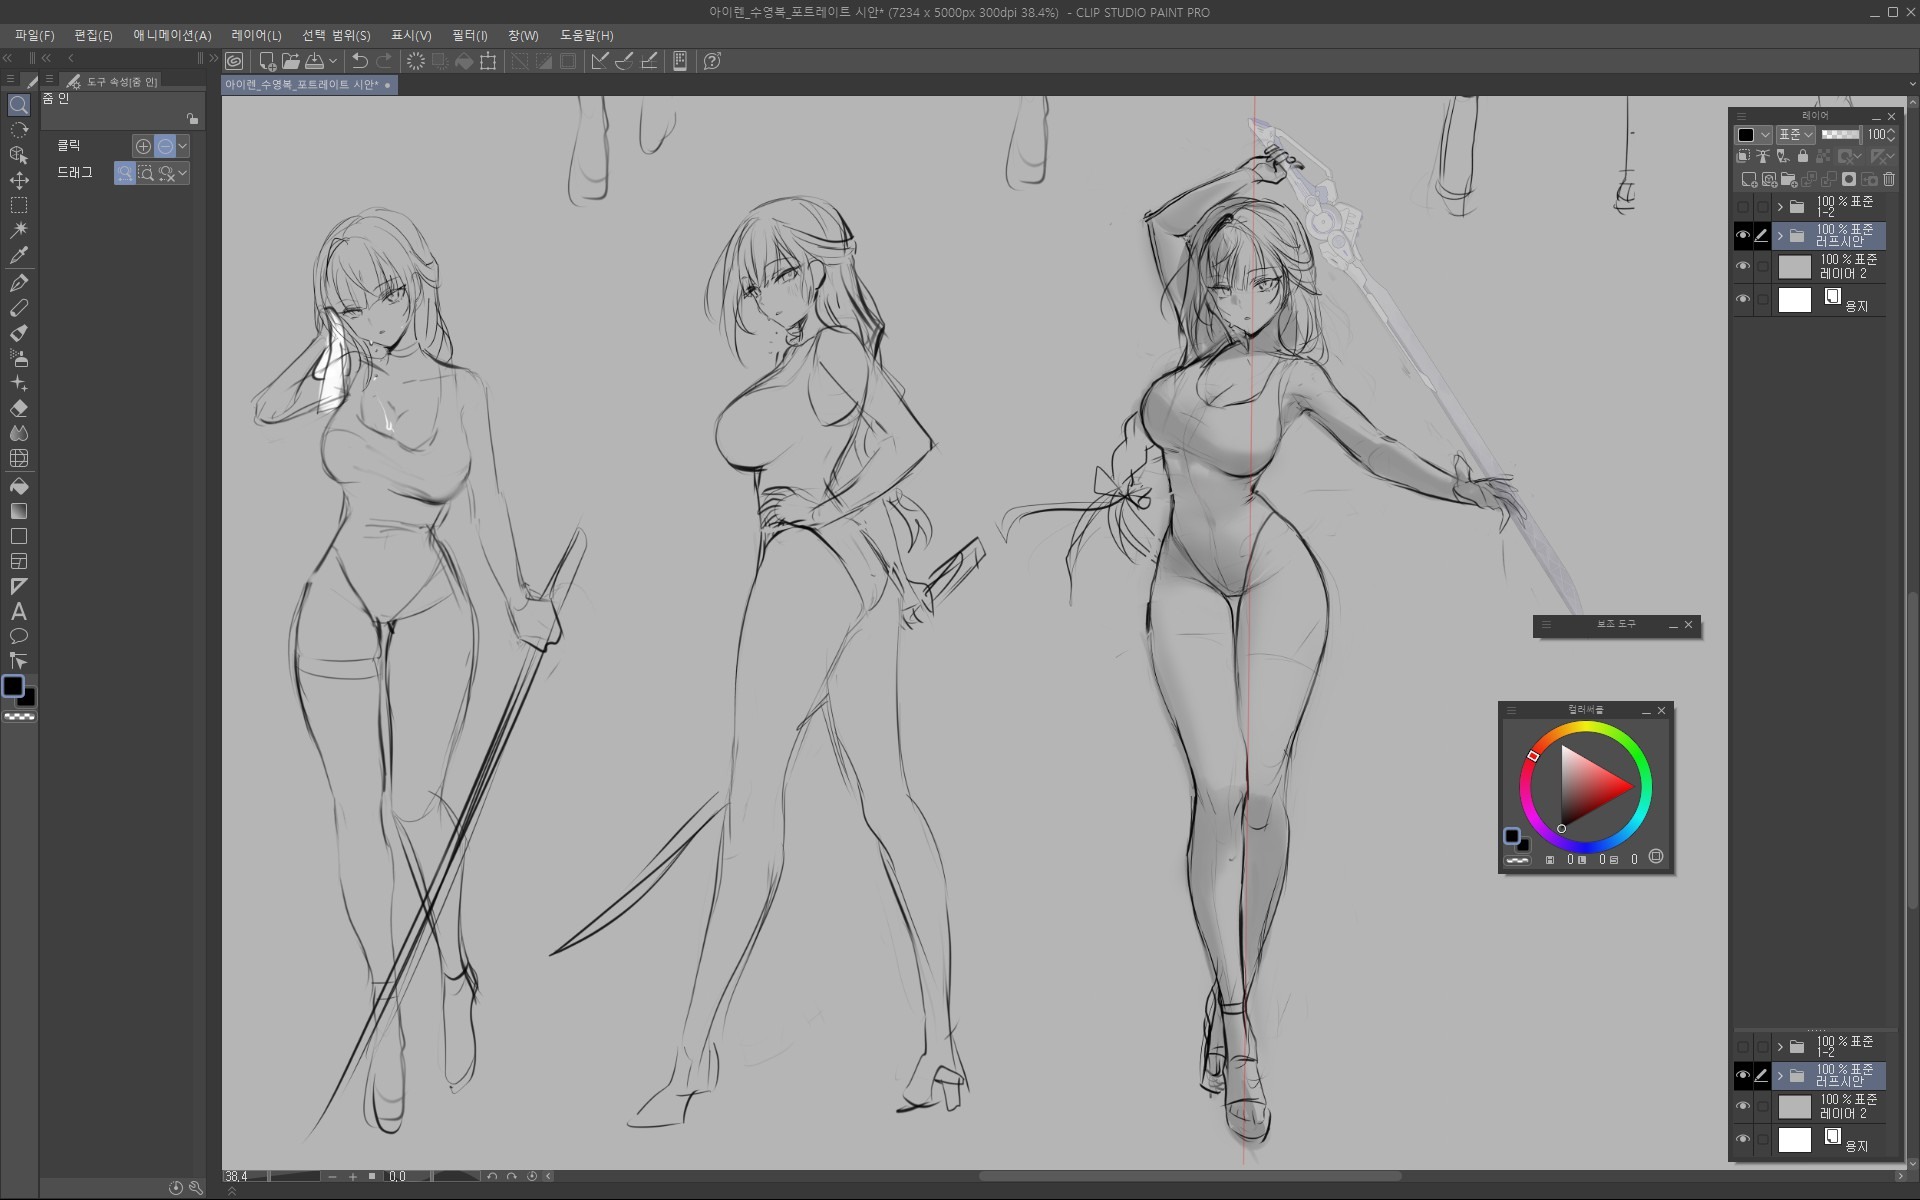This screenshot has height=1200, width=1920.
Task: Click the new raster layer icon
Action: coord(1749,180)
